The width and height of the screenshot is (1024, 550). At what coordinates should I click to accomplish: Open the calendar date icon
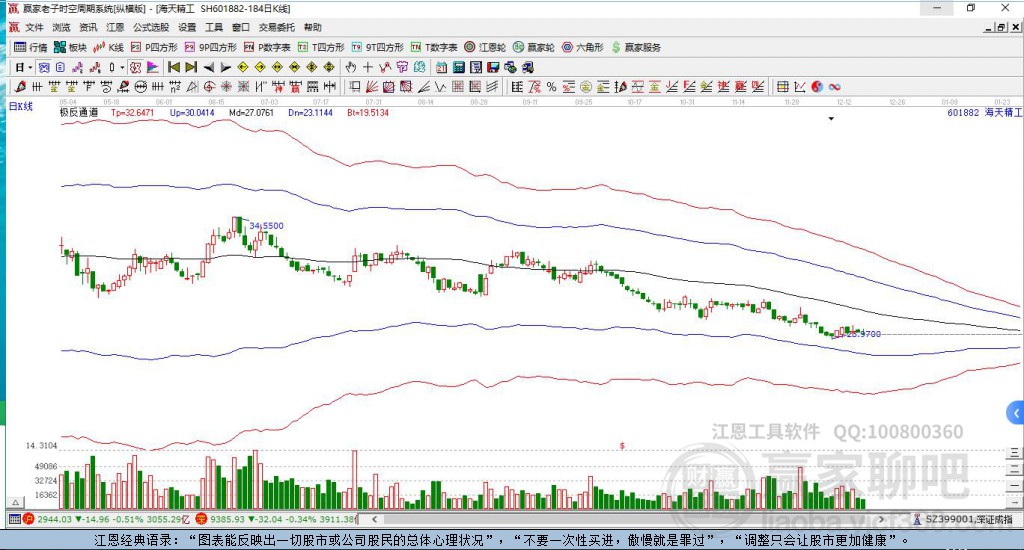point(441,67)
